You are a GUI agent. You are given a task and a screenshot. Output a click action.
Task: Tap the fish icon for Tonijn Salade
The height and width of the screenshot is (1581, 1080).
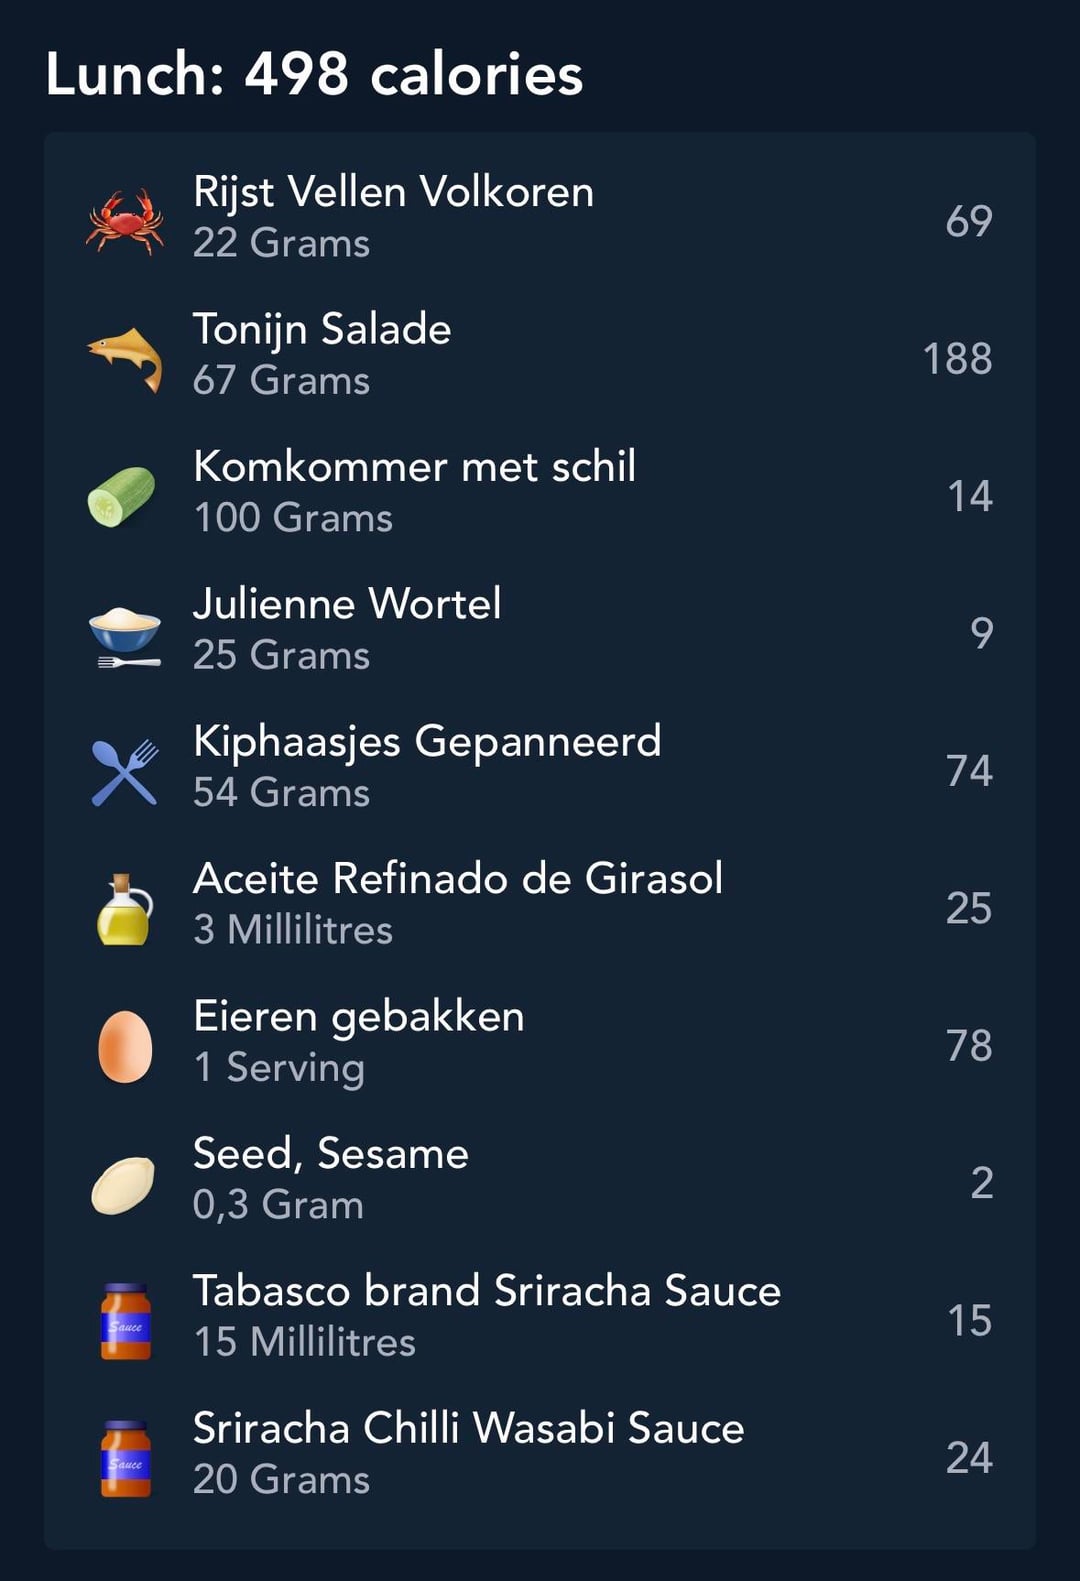click(x=124, y=357)
